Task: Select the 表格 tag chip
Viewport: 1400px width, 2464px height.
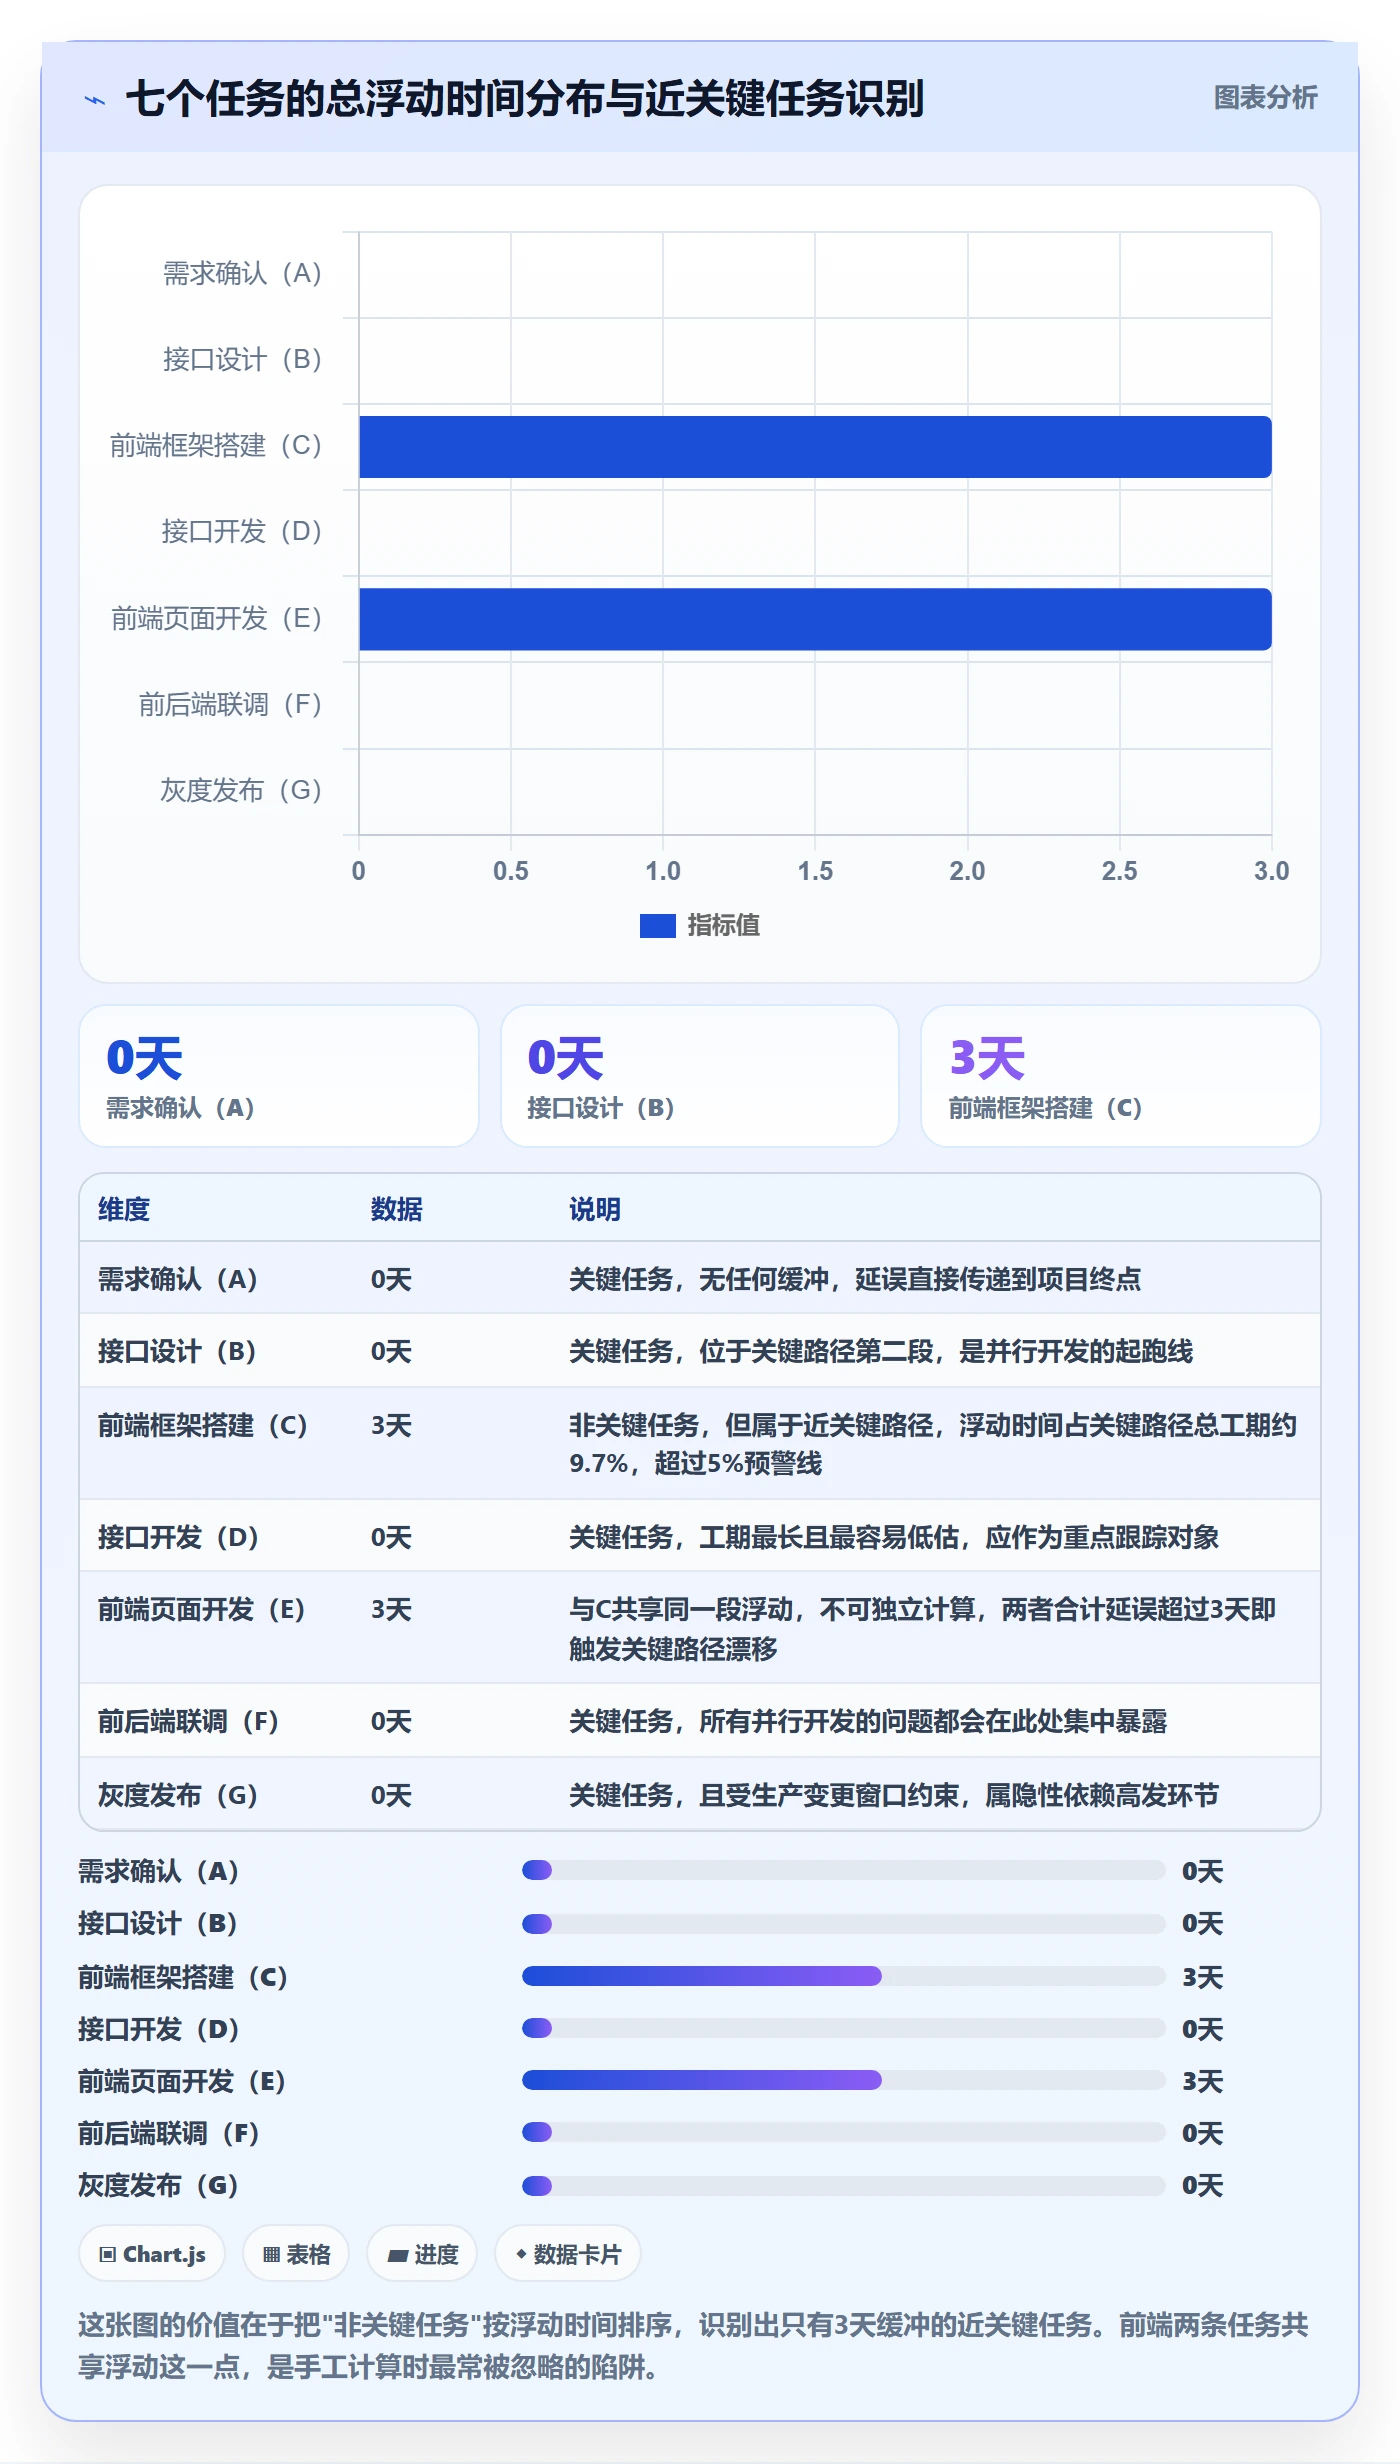Action: click(296, 2254)
